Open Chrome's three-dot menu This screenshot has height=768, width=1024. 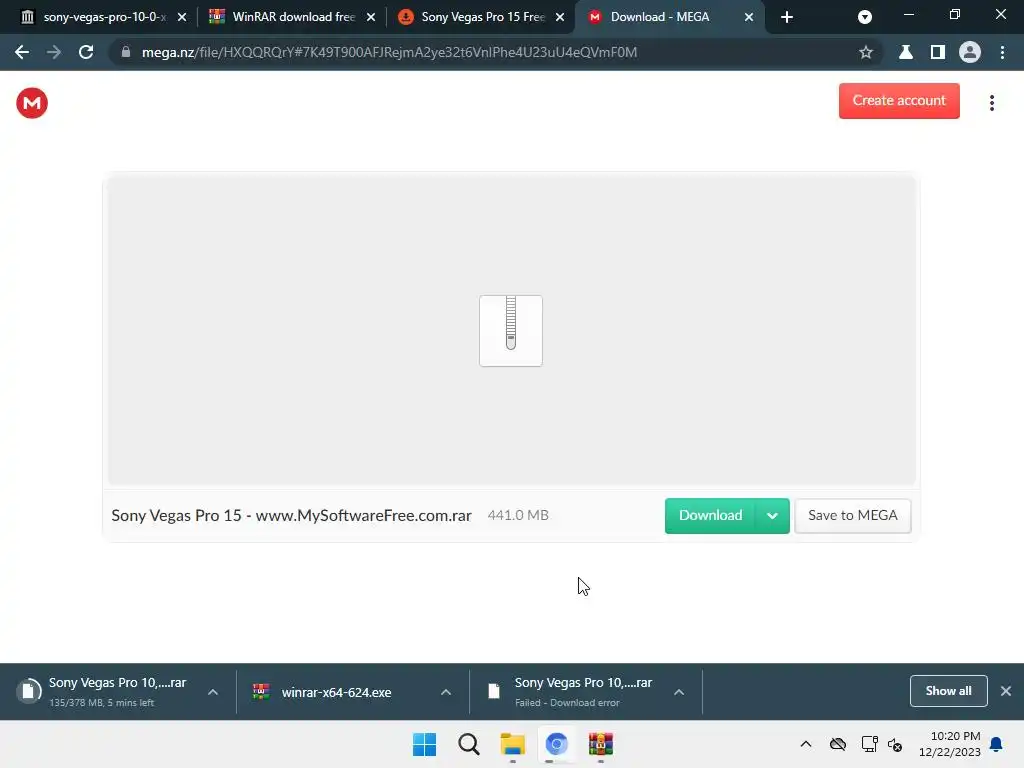pyautogui.click(x=1002, y=52)
